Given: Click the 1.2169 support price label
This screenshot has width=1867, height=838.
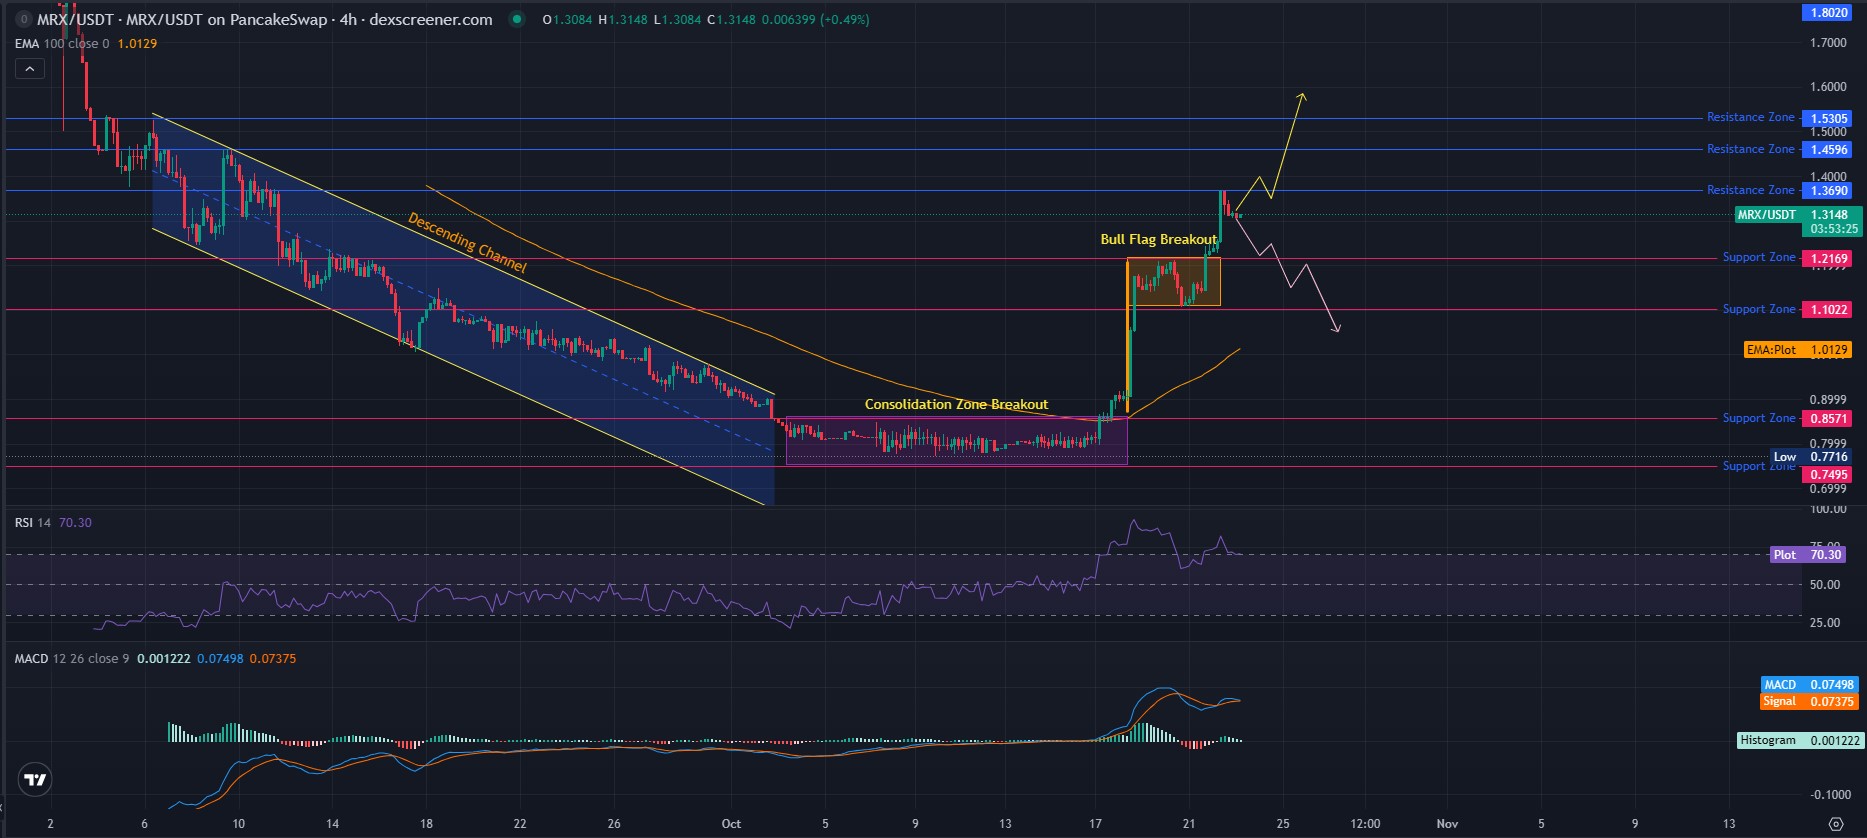Looking at the screenshot, I should (x=1829, y=259).
